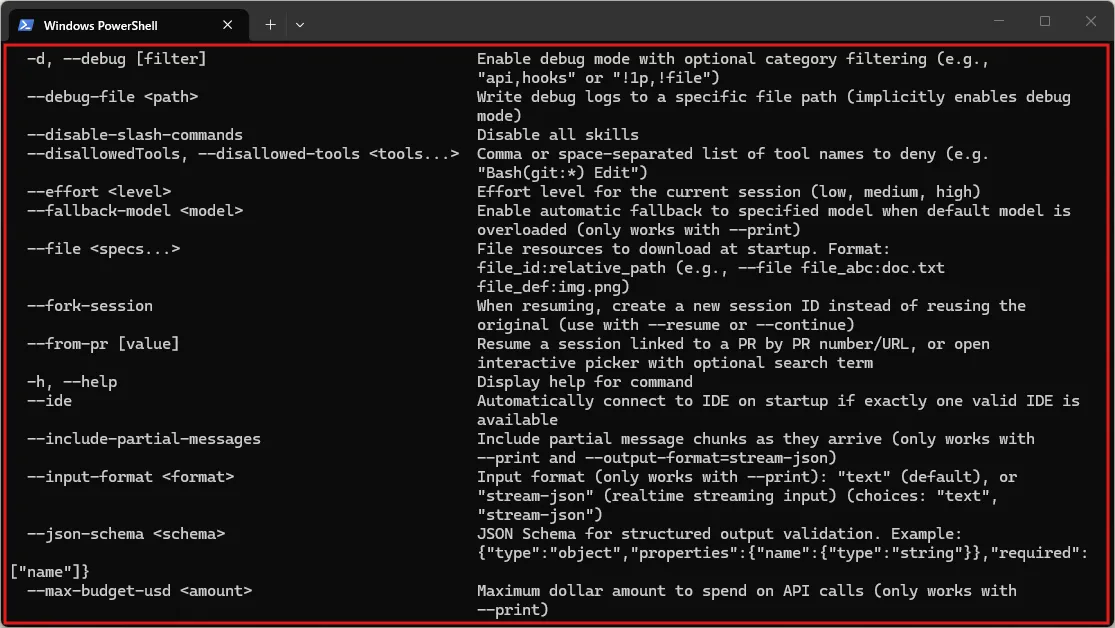Maximize the terminal window
This screenshot has width=1115, height=628.
click(1045, 21)
